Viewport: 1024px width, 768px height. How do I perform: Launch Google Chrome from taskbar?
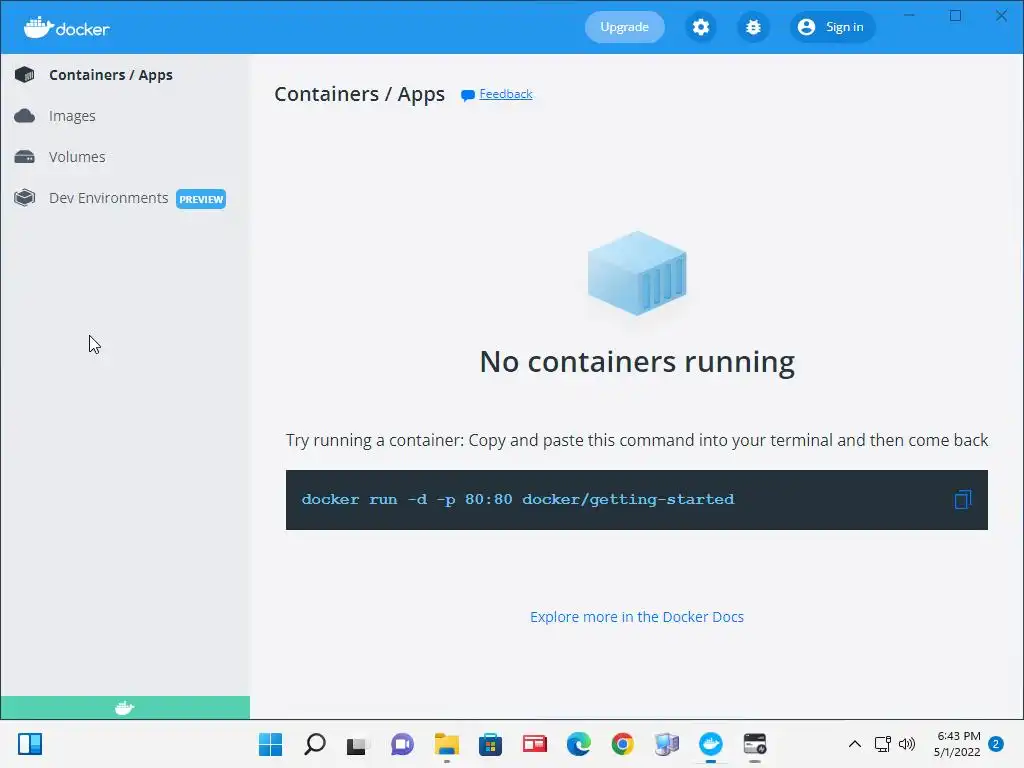[622, 744]
